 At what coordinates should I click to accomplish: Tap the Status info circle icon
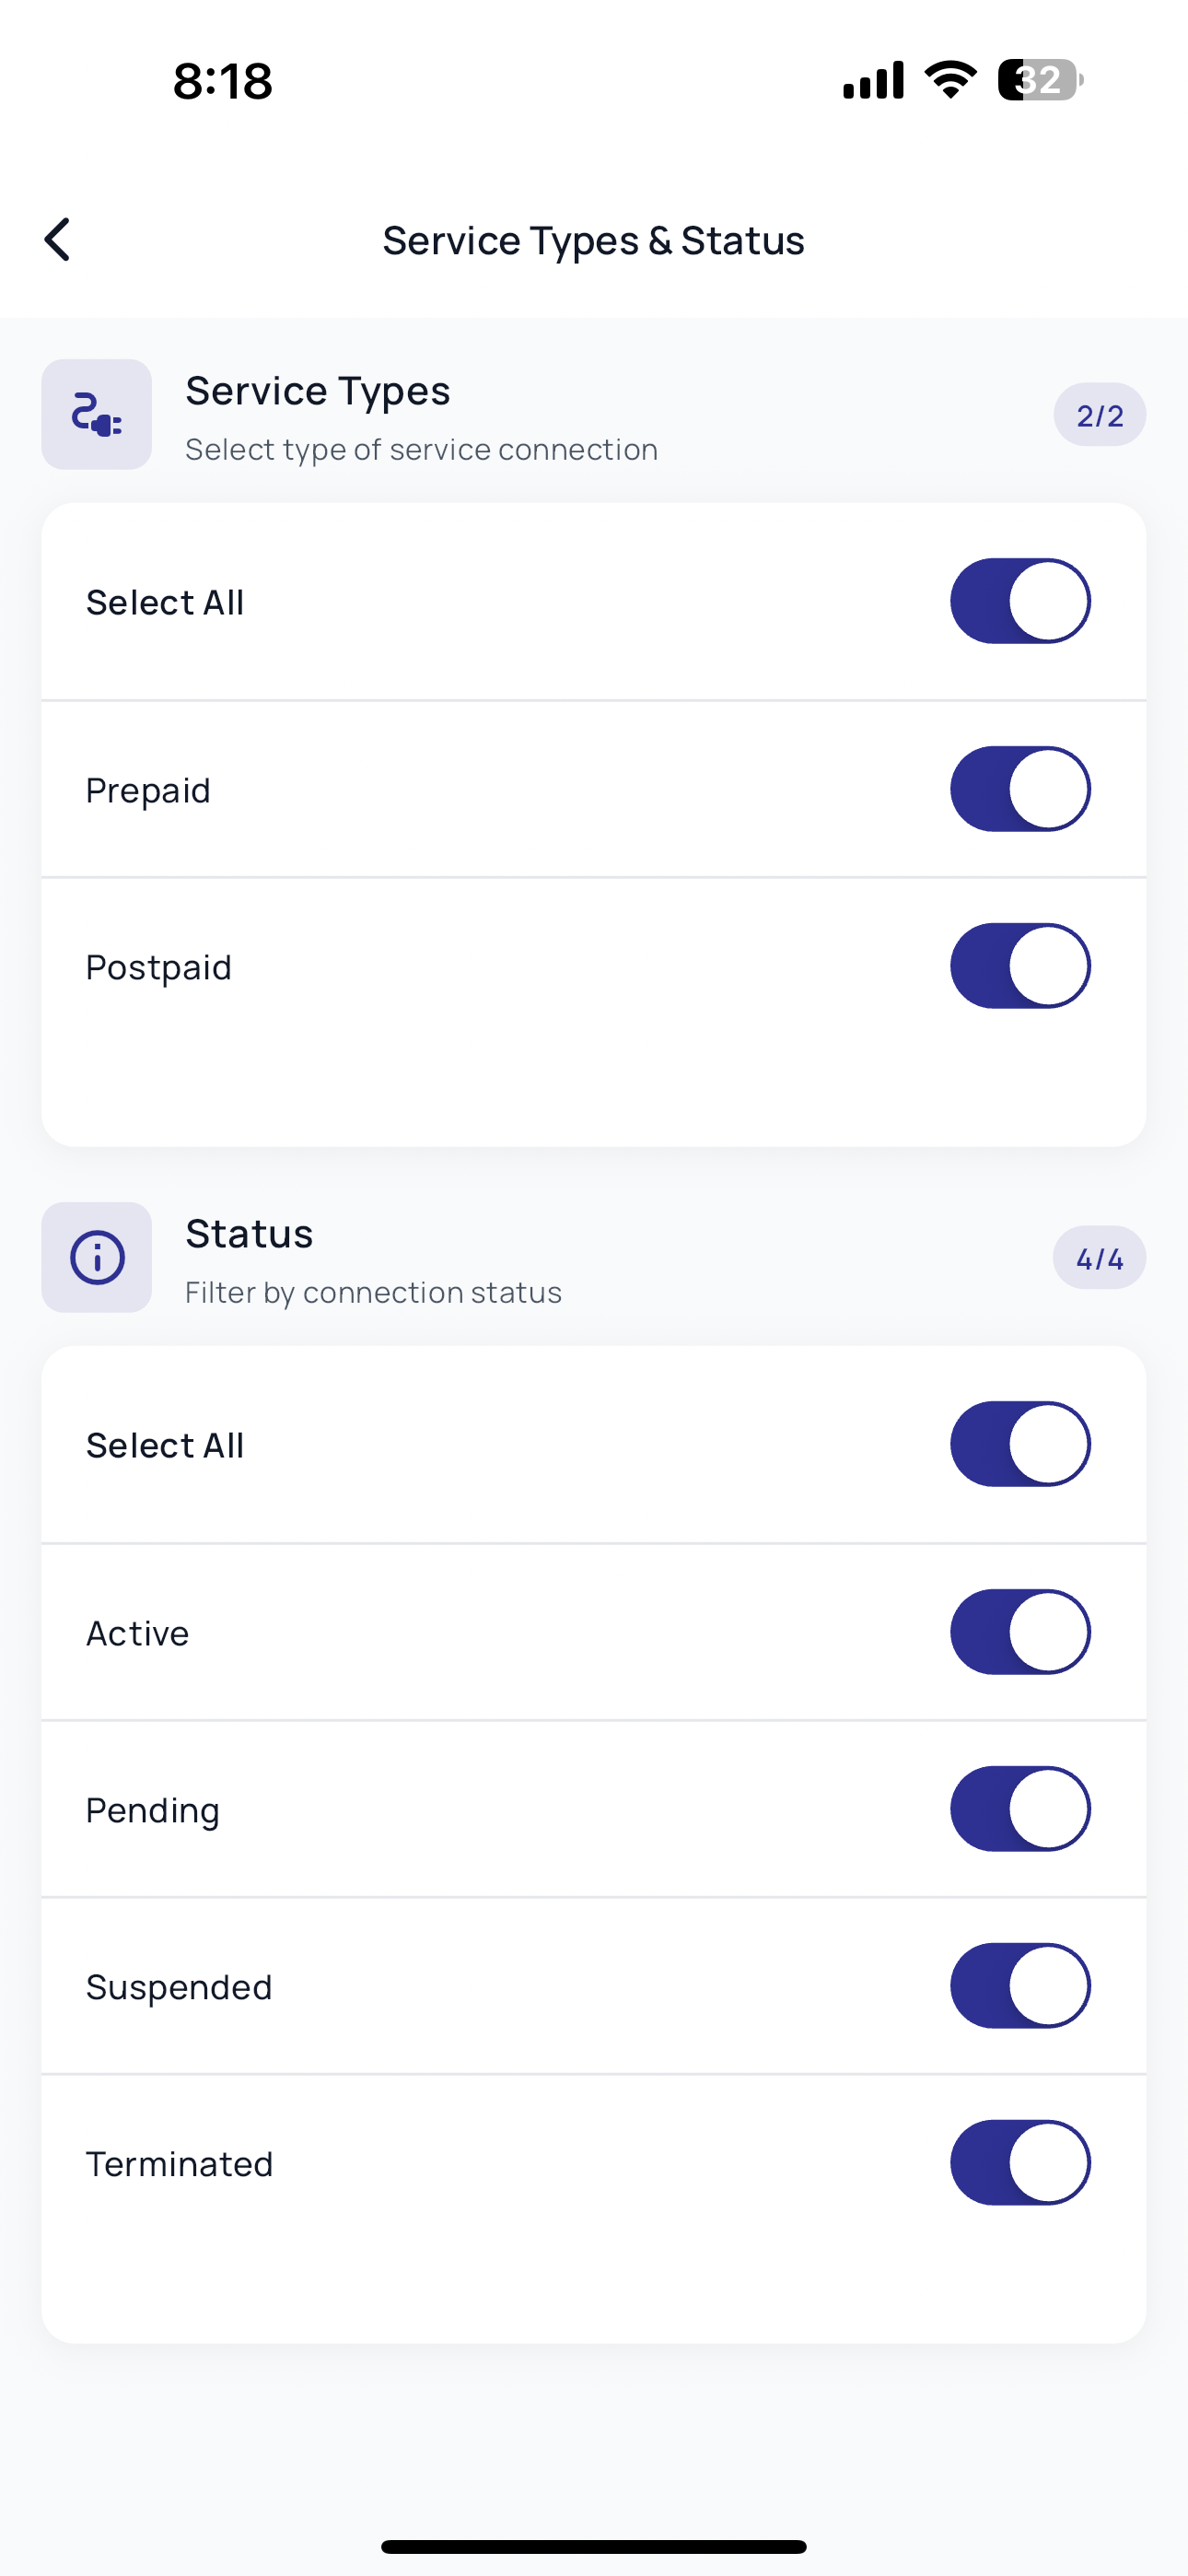97,1257
